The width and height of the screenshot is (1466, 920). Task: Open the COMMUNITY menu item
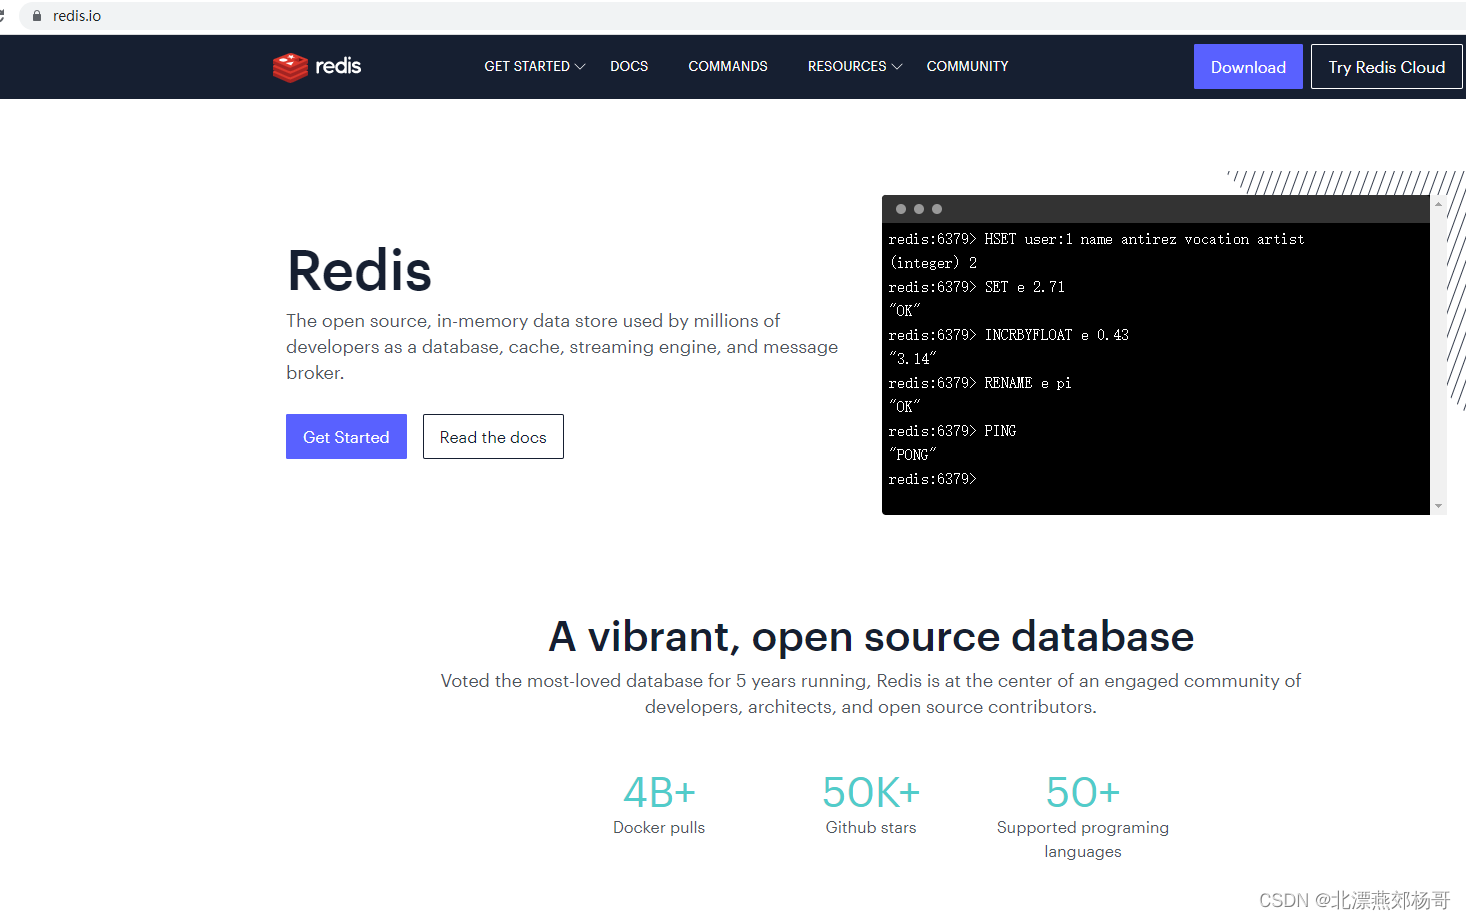pyautogui.click(x=967, y=66)
